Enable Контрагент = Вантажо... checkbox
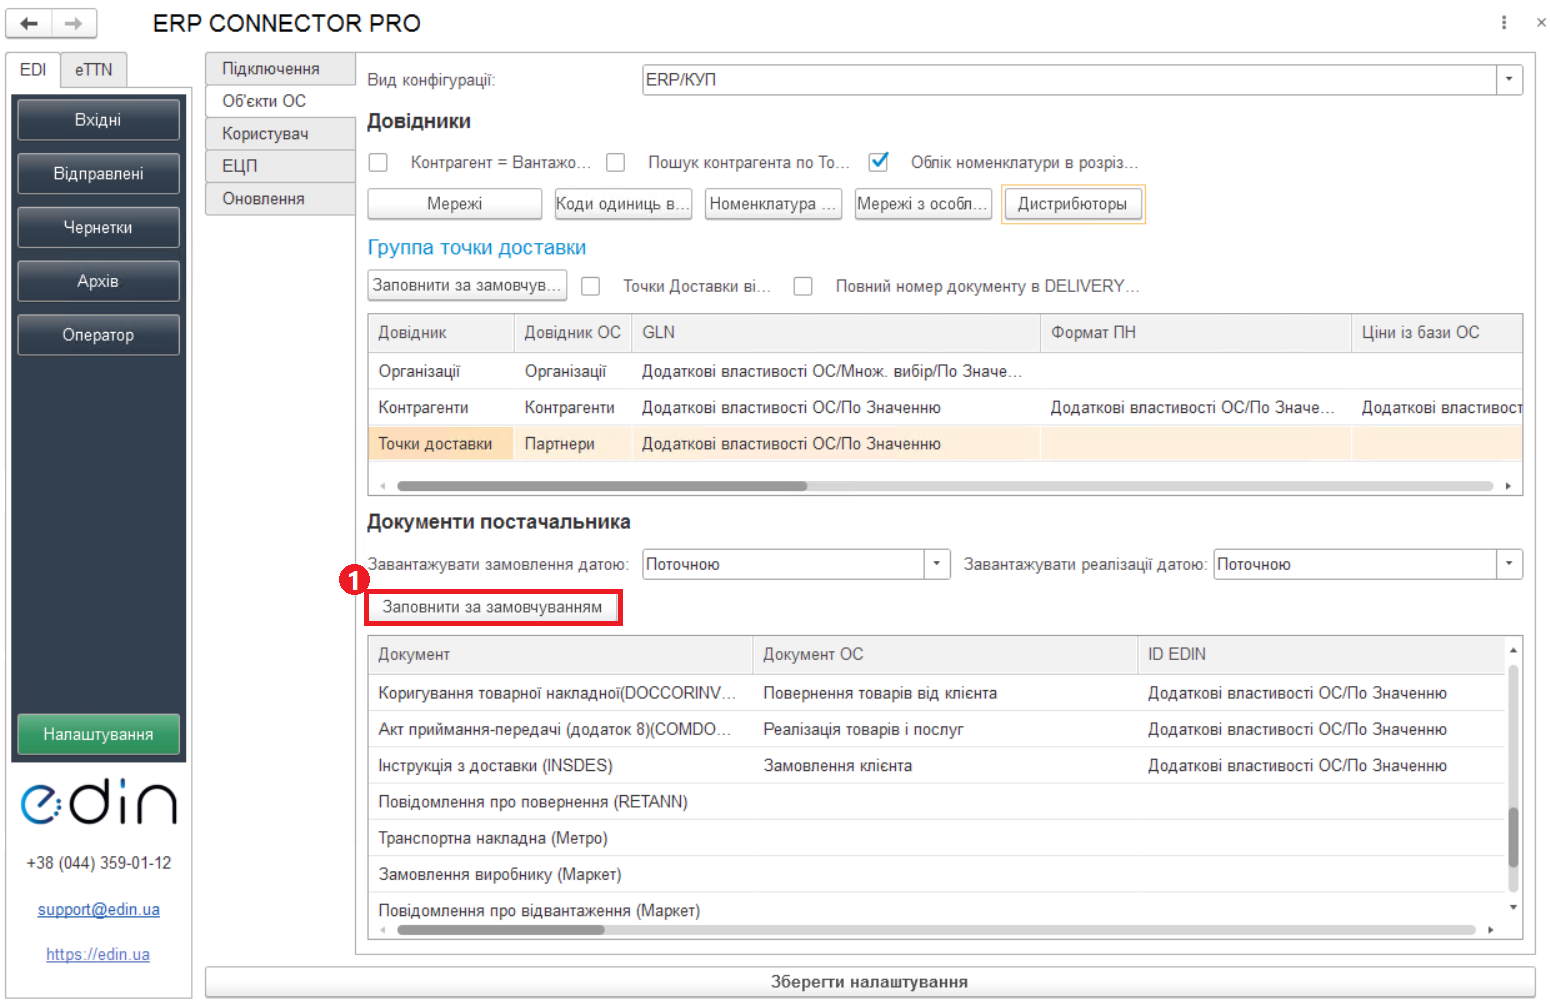Image resolution: width=1550 pixels, height=1001 pixels. (x=378, y=162)
